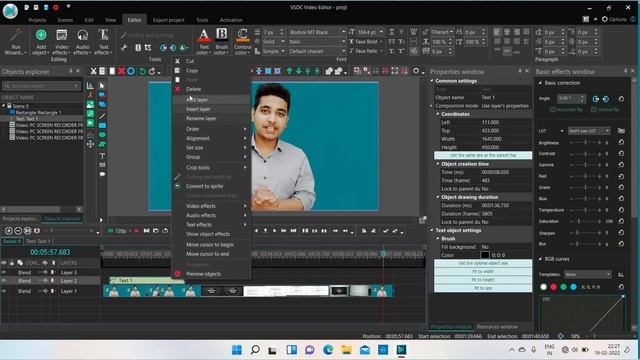
Task: Select the blue RGB curve channel
Action: 573,287
